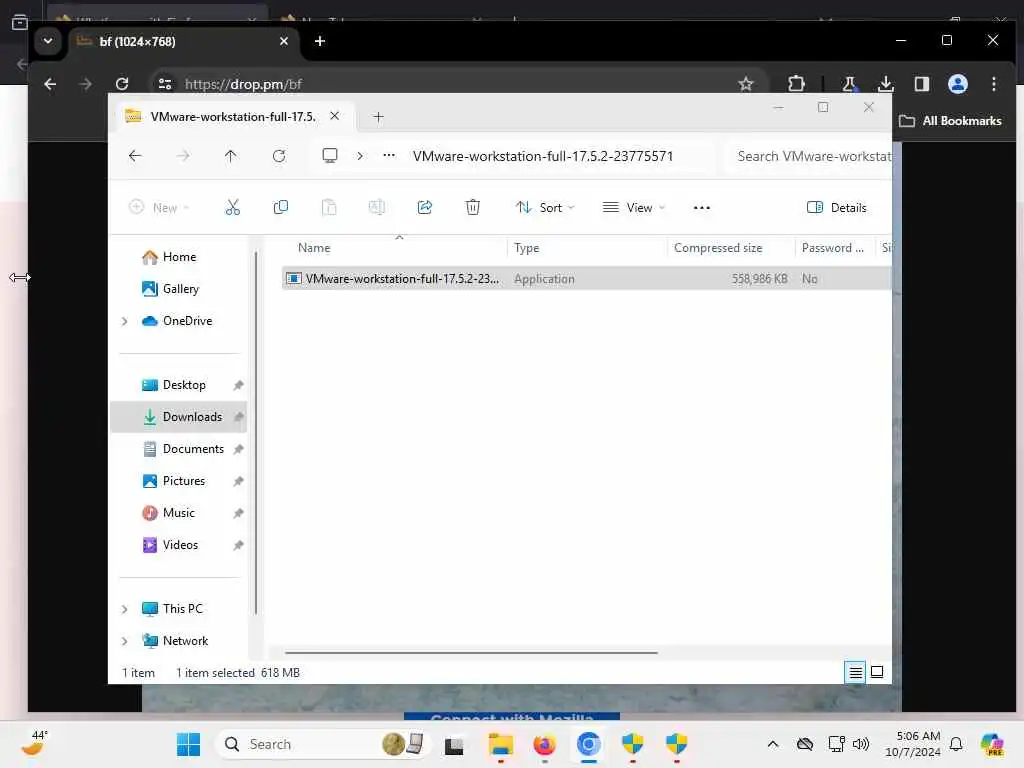
Task: Open the browser profile avatar
Action: pos(957,84)
